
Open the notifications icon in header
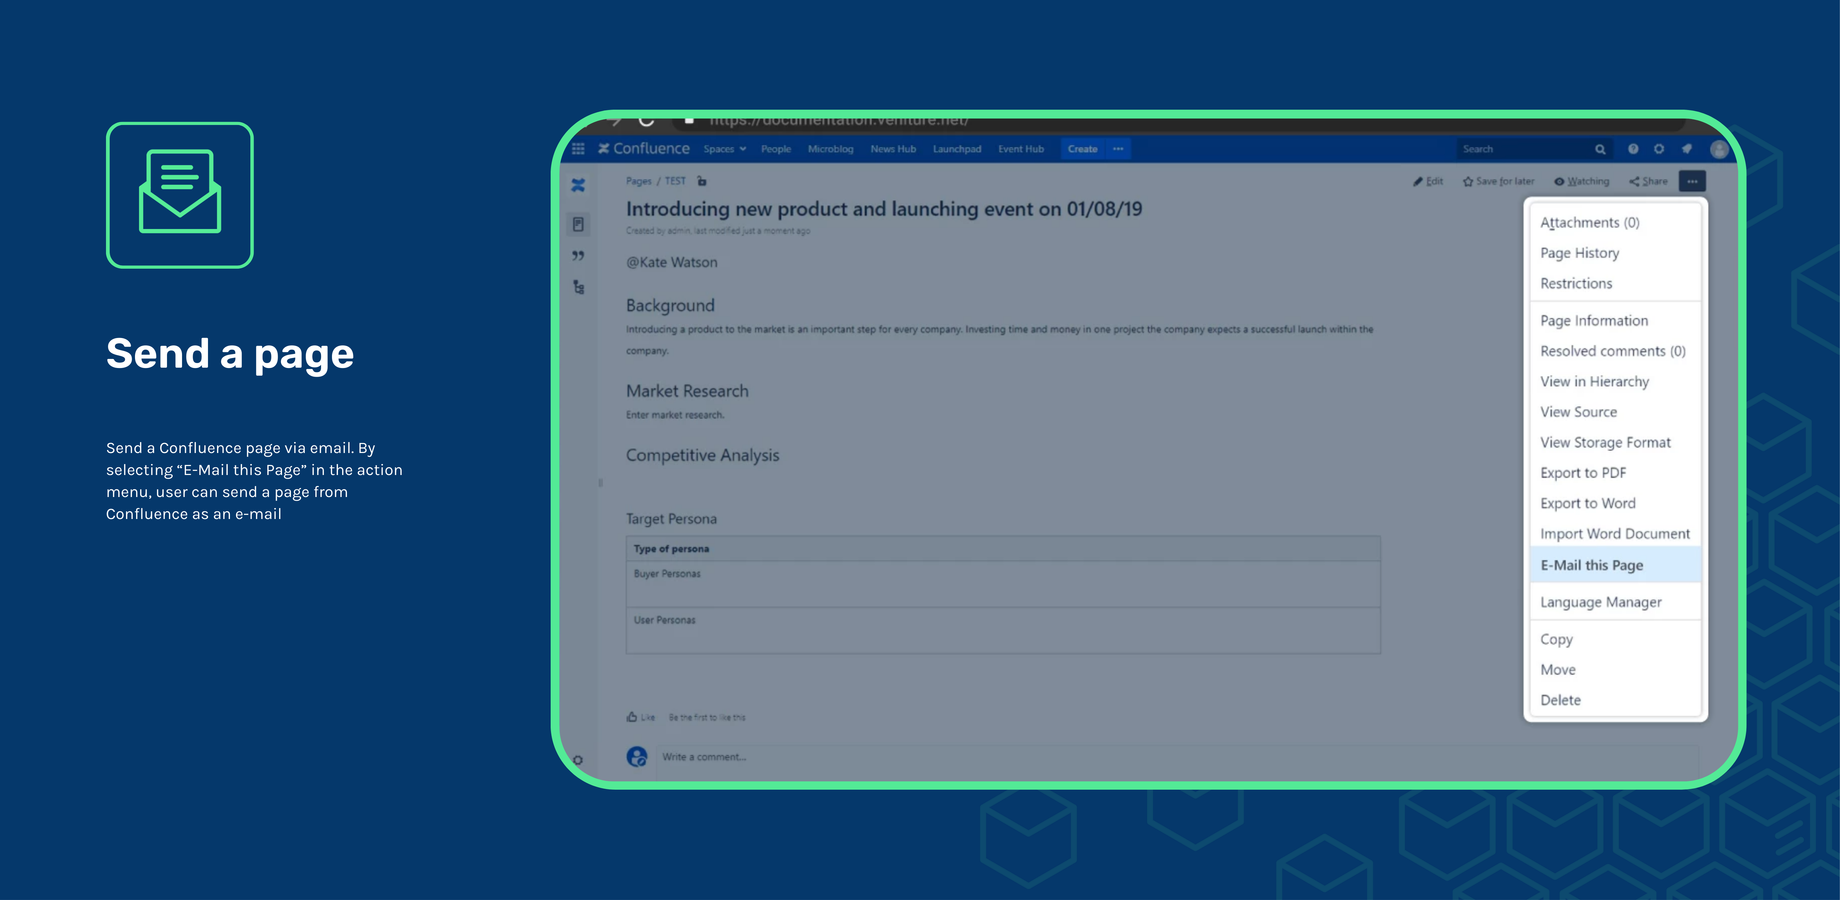[1687, 149]
